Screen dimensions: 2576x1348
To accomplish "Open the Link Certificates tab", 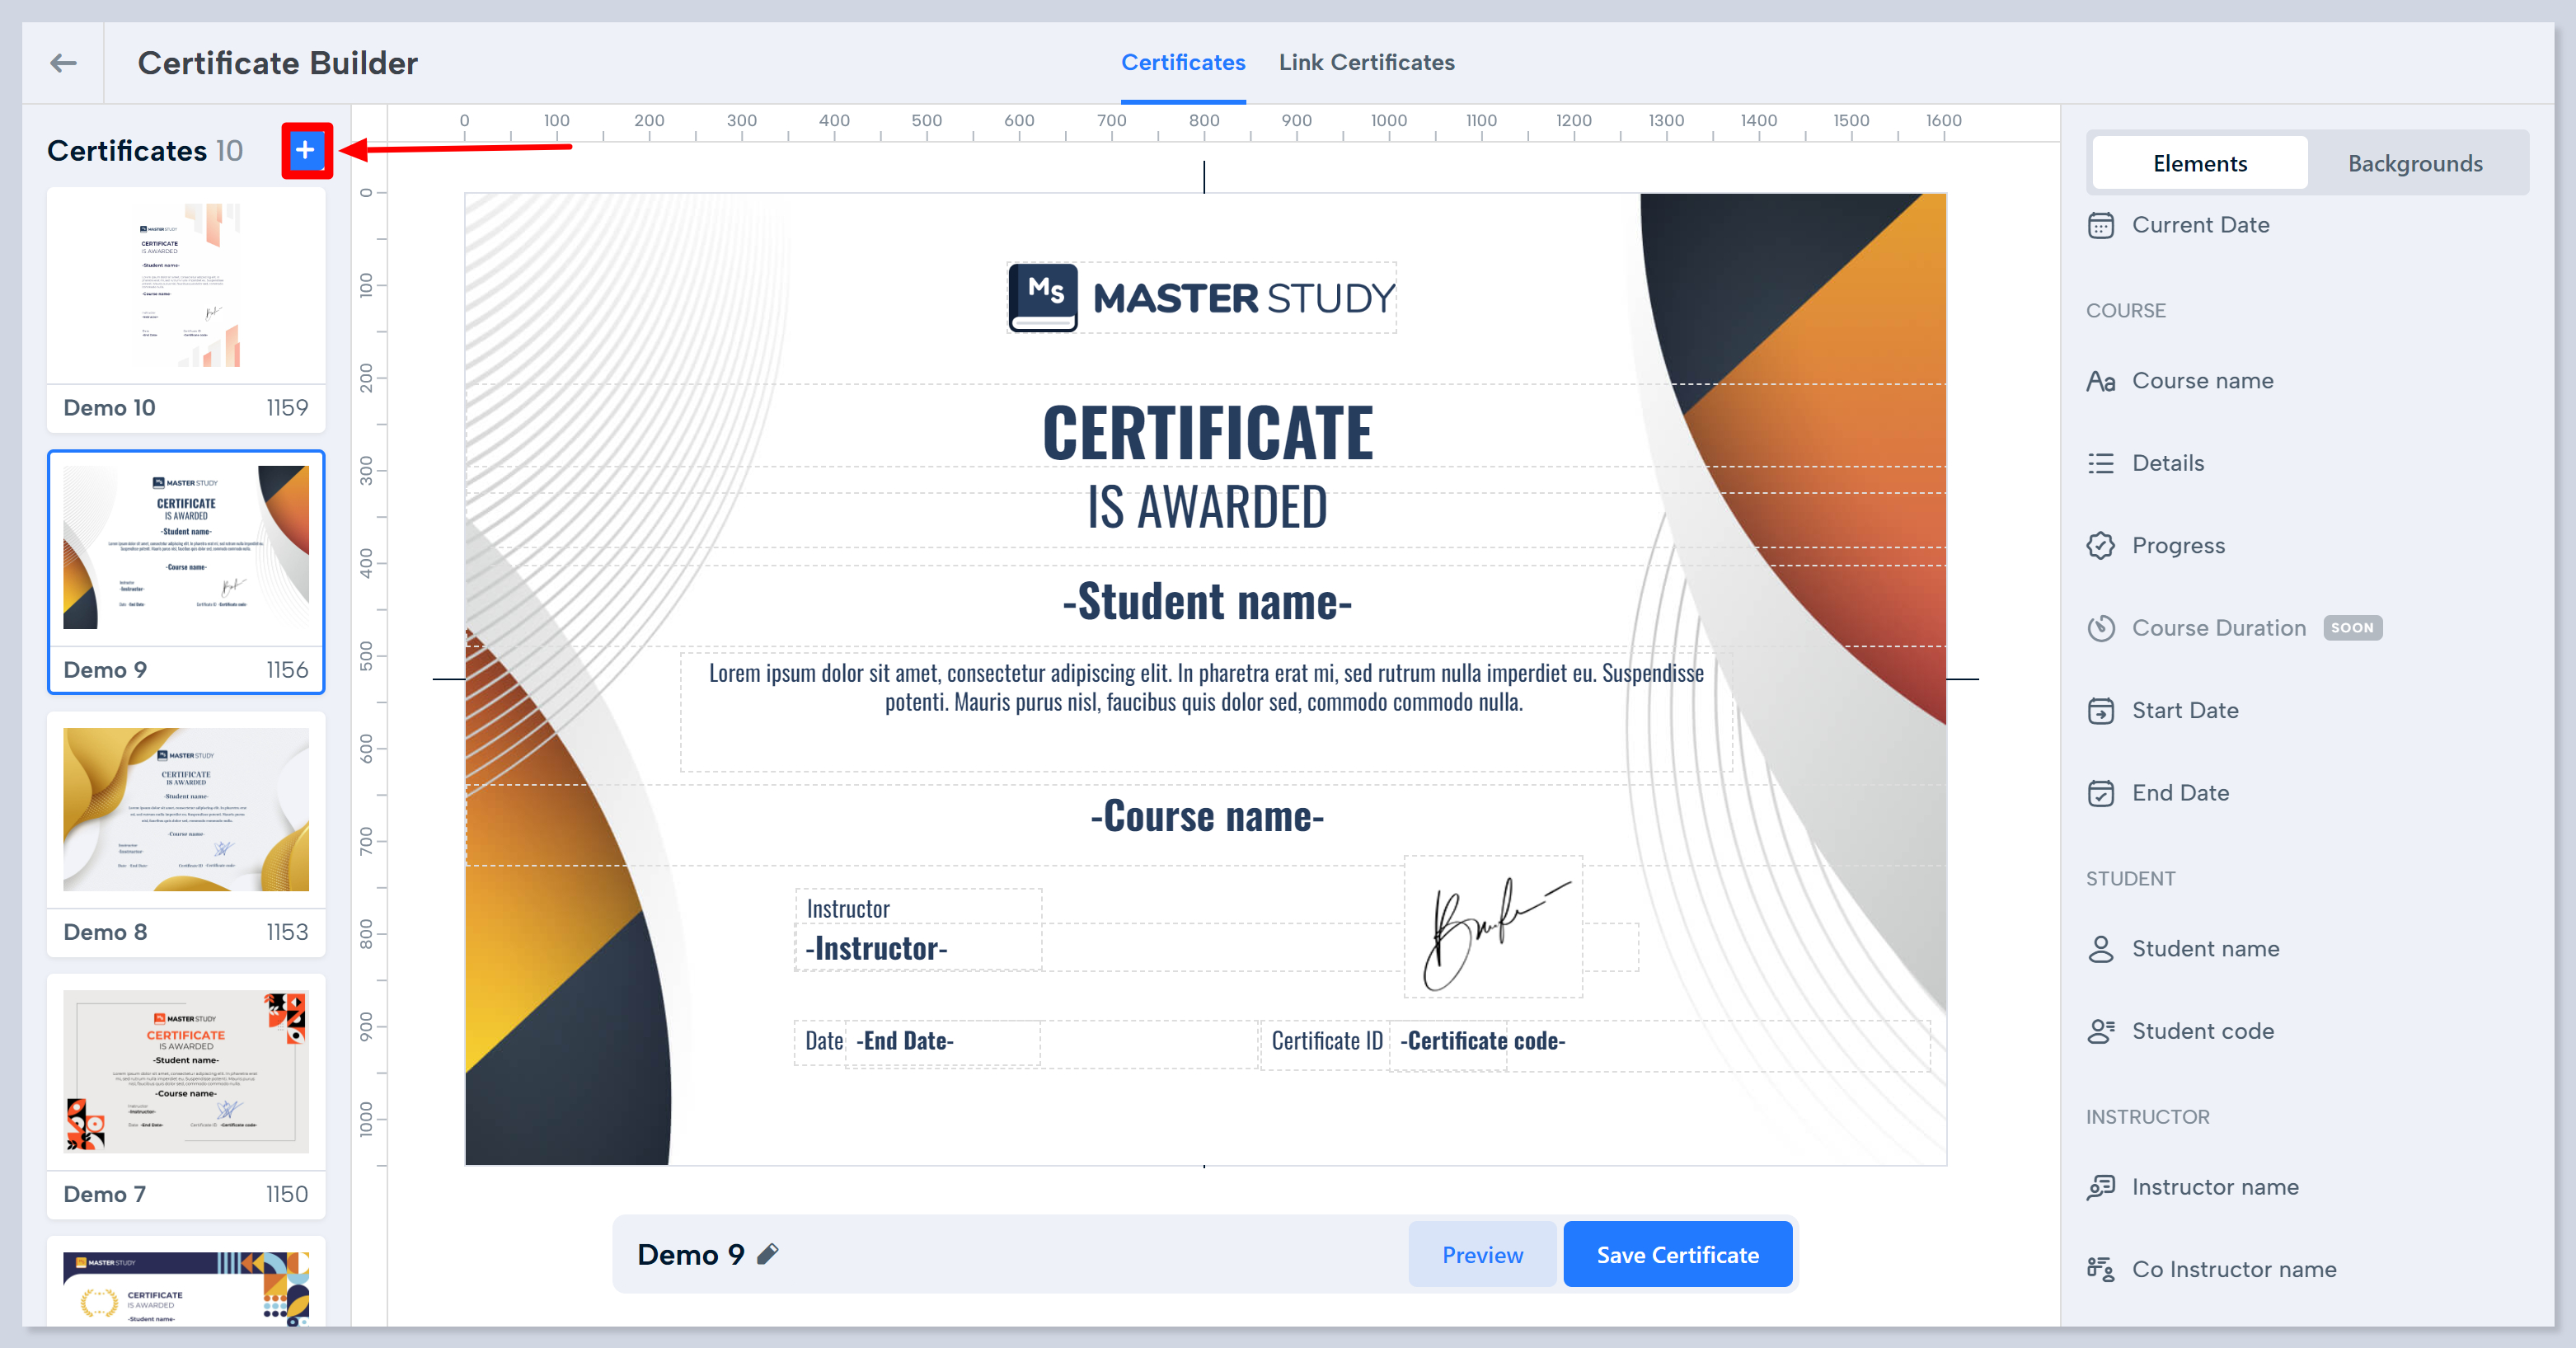I will [1366, 62].
